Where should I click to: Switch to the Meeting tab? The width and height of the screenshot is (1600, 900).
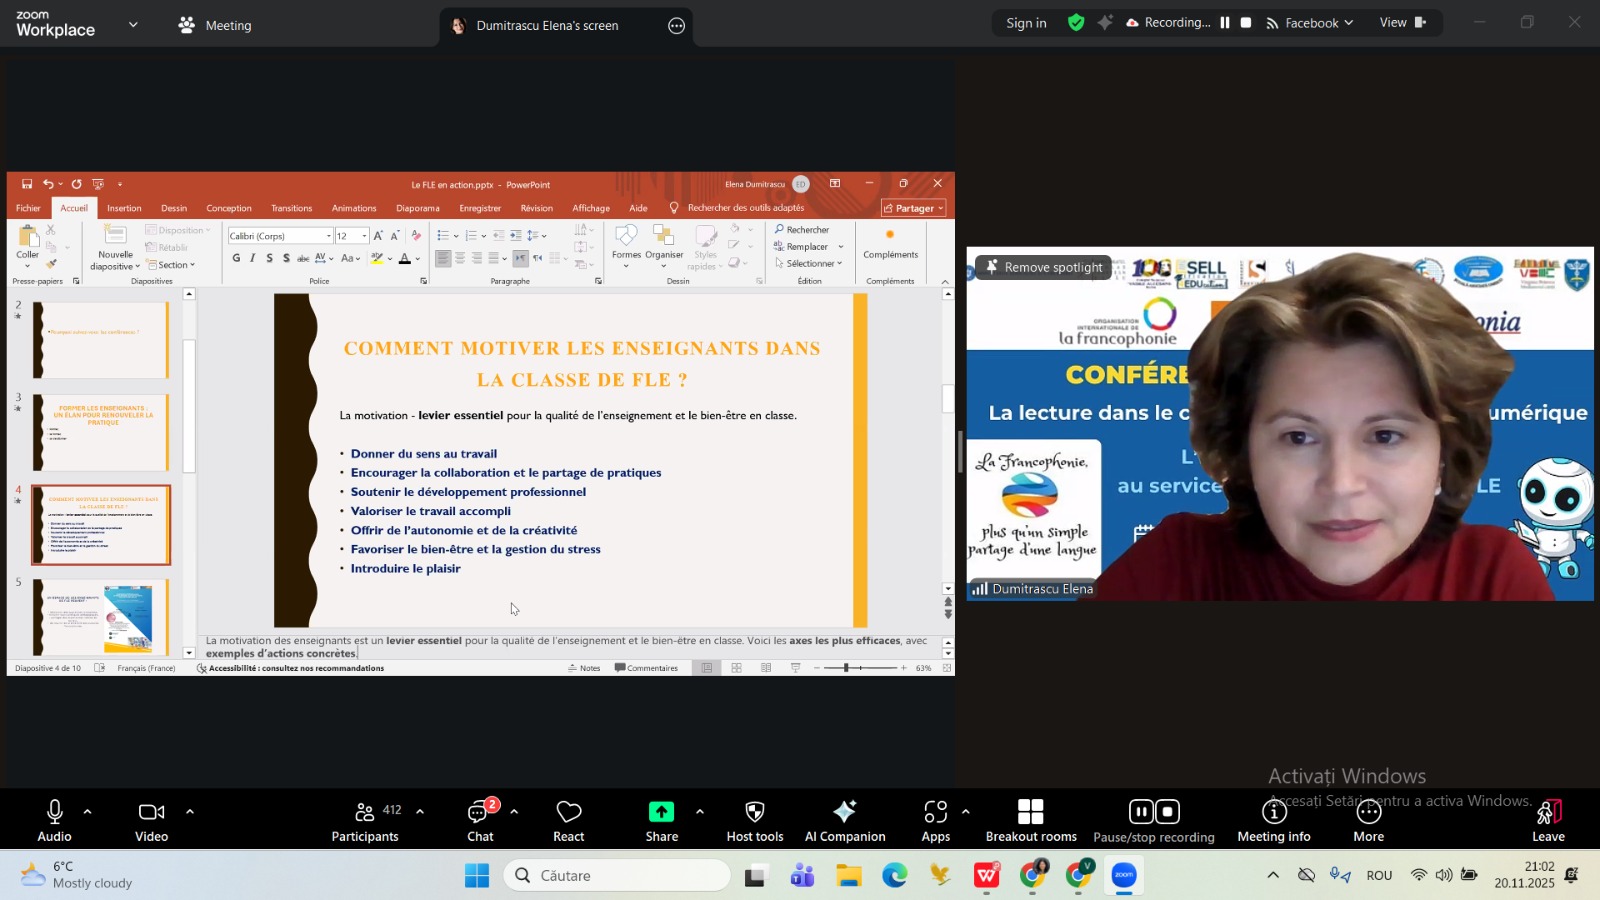(215, 25)
